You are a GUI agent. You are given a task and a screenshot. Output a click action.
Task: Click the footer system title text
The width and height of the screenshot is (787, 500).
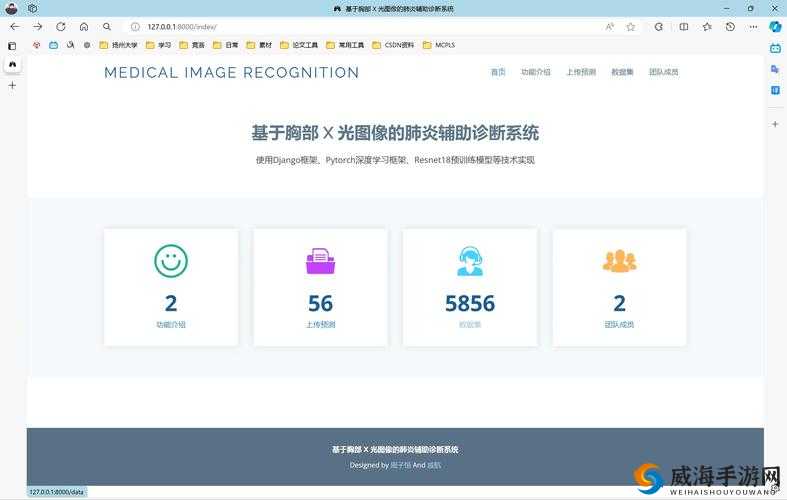pyautogui.click(x=395, y=450)
